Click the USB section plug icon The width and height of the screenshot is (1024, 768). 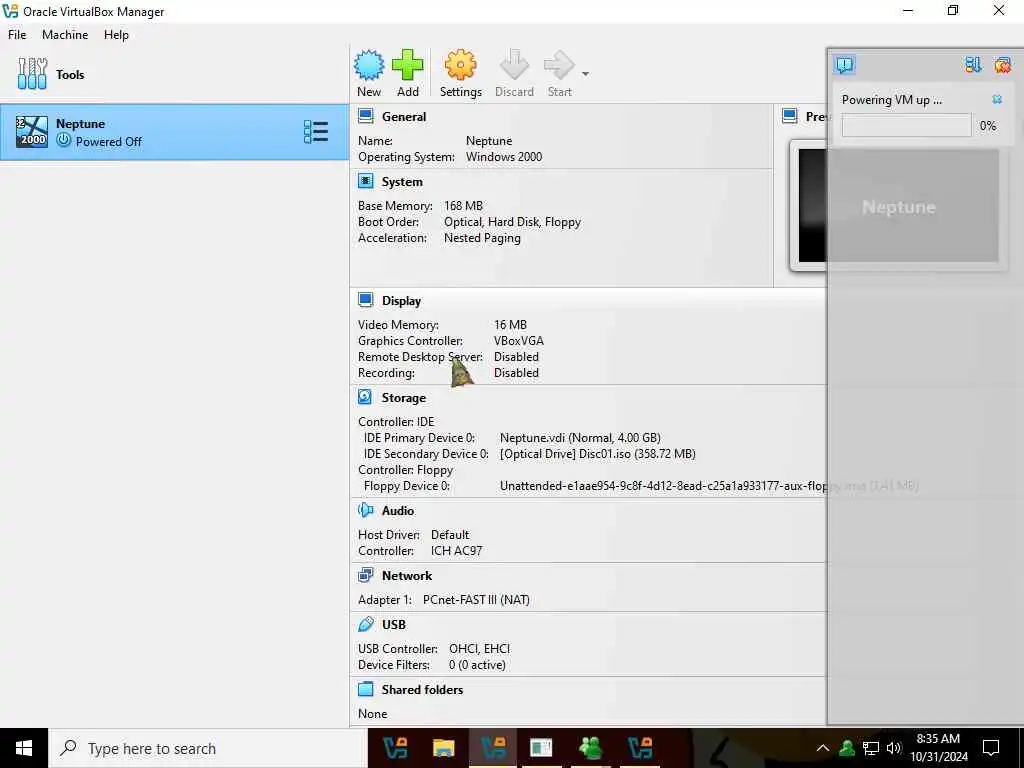[x=366, y=624]
